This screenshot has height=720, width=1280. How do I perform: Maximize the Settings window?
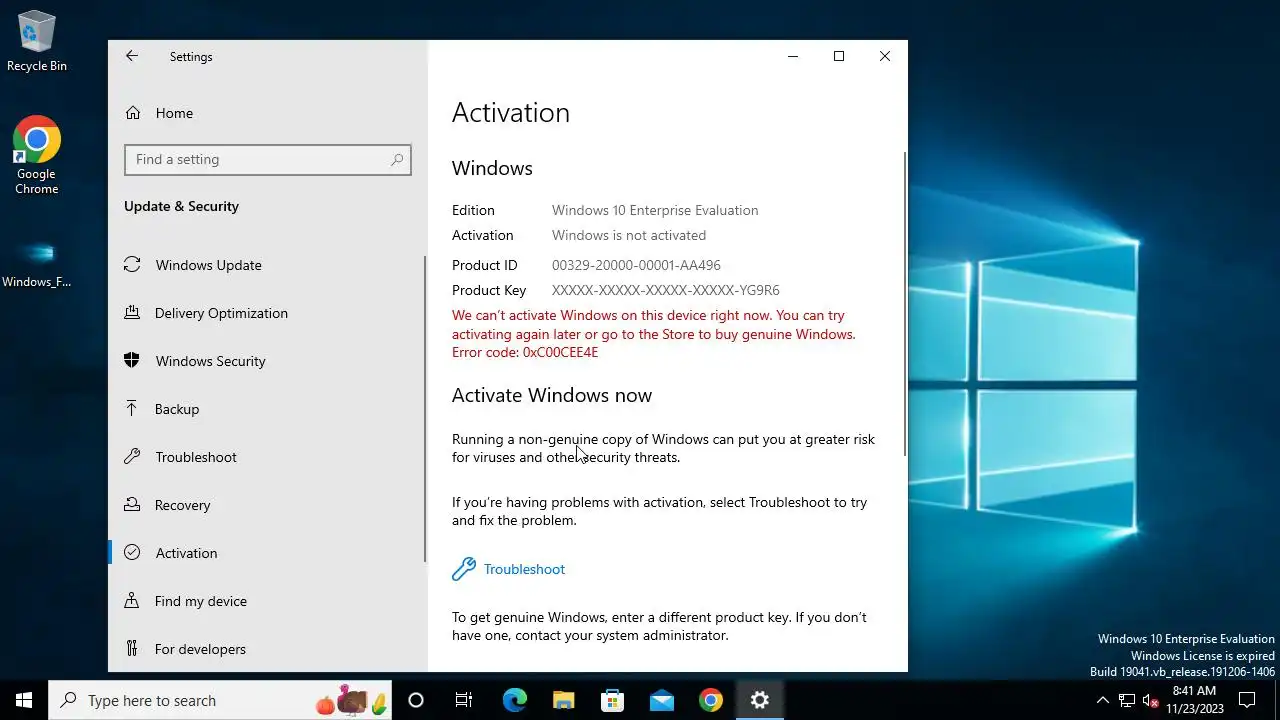(x=839, y=56)
